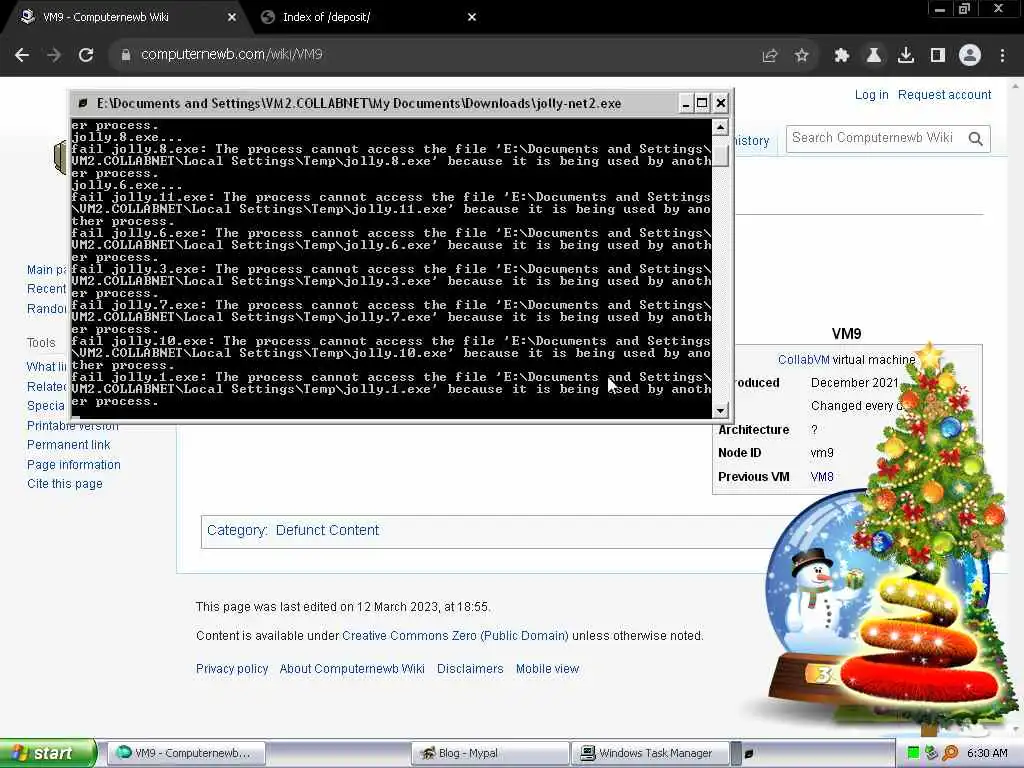Open the VM8 previous VM link
Viewport: 1024px width, 768px height.
(822, 477)
